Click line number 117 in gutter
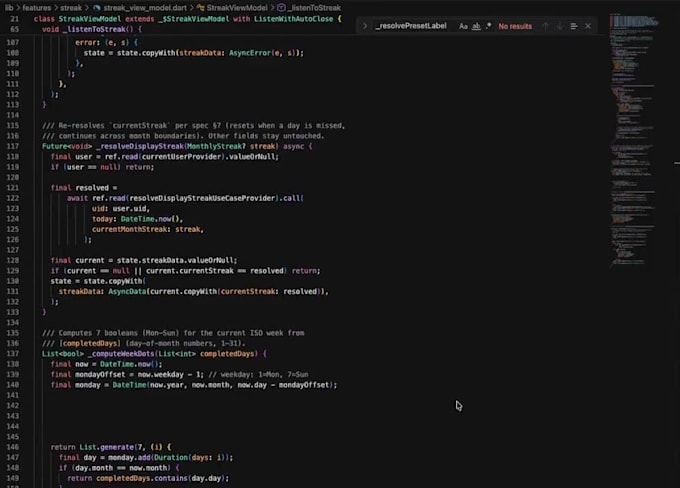Screen dimensions: 680x488 coord(13,146)
